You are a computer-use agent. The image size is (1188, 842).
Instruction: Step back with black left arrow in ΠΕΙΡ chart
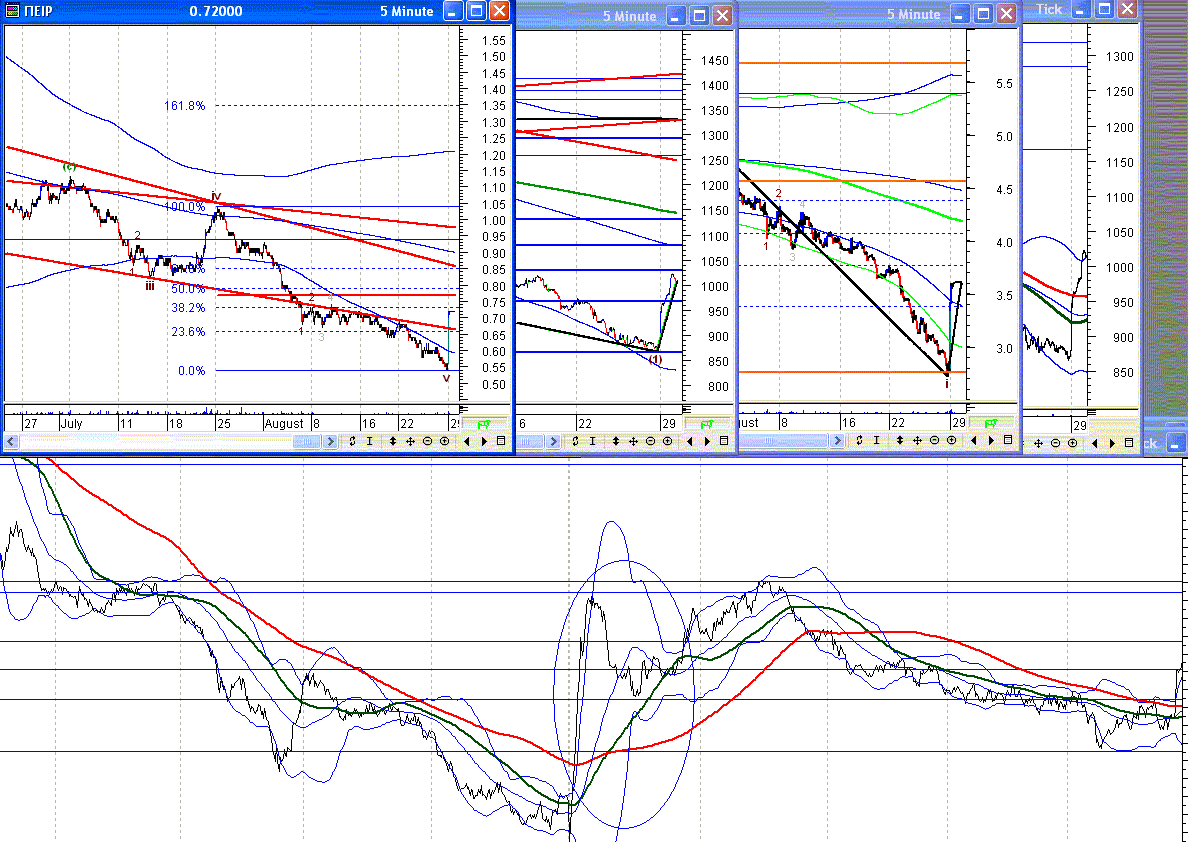pyautogui.click(x=467, y=441)
